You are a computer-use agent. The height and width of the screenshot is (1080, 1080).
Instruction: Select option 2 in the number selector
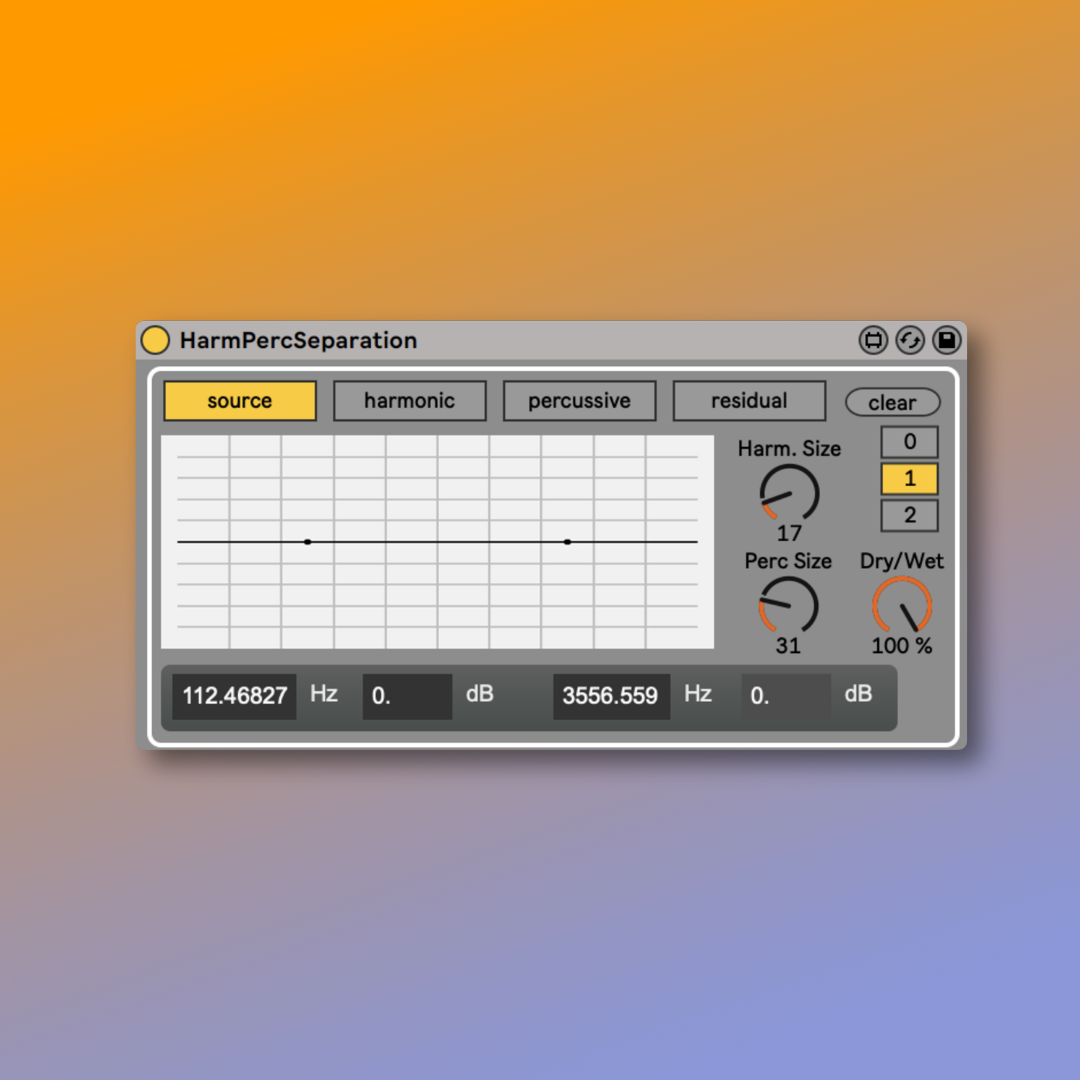tap(909, 516)
